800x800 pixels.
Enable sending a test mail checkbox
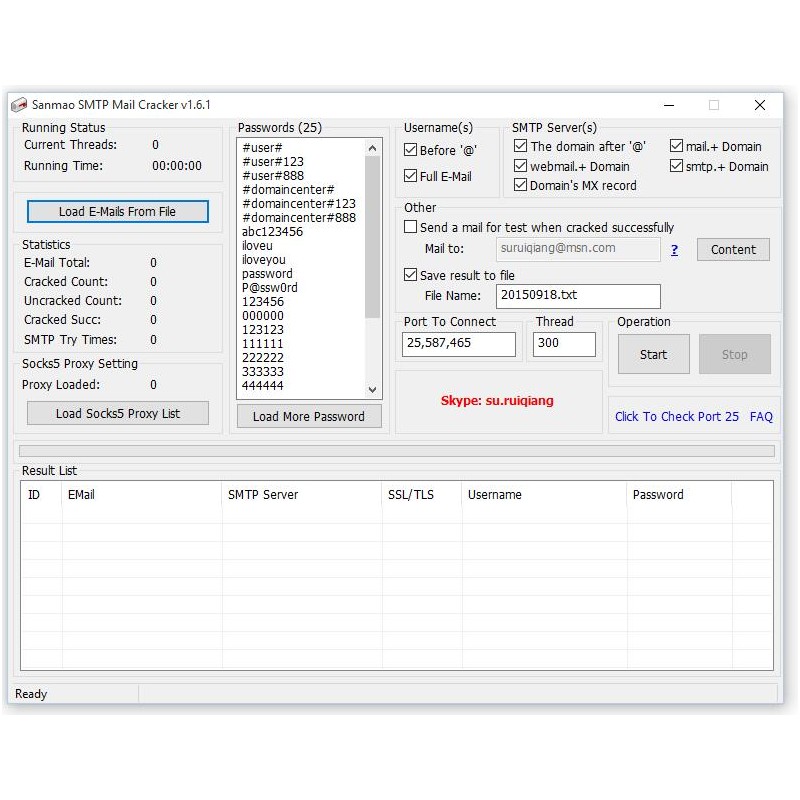[x=410, y=227]
